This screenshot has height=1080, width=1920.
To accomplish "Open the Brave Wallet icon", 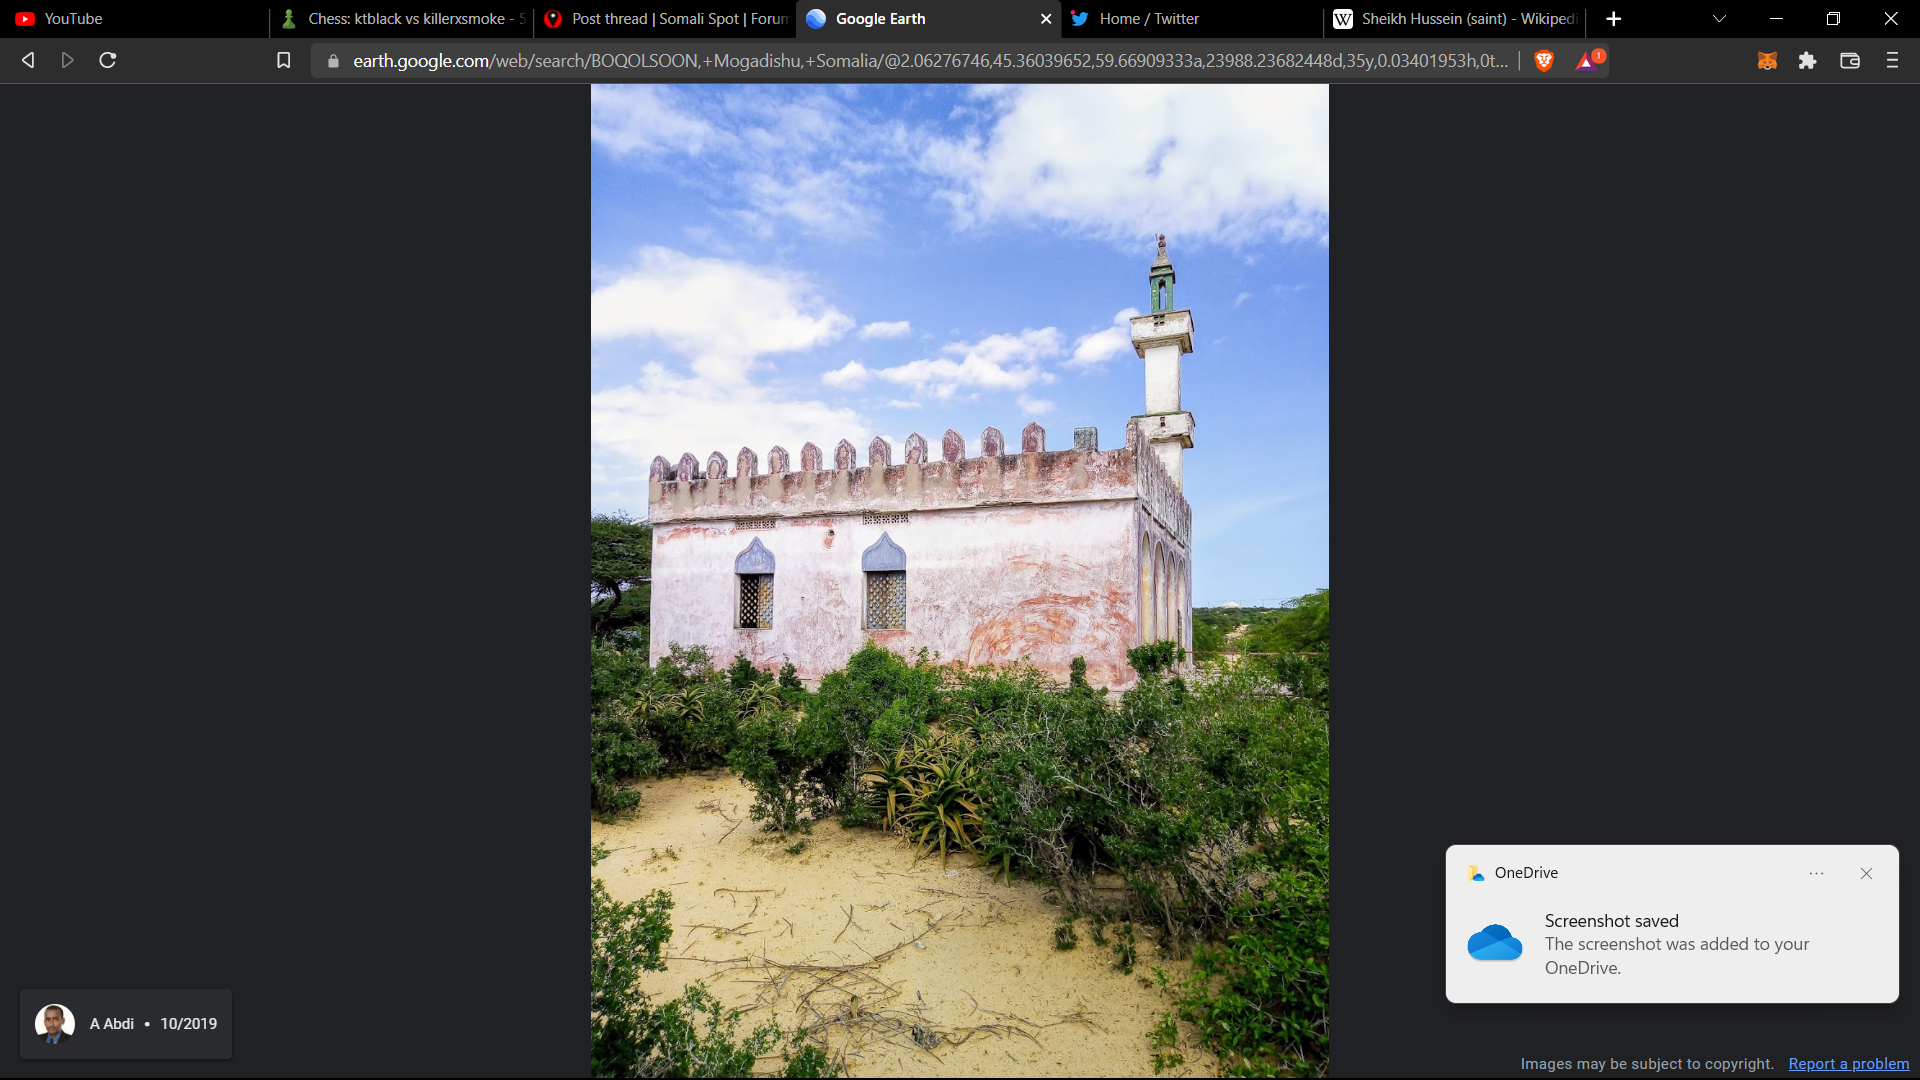I will tap(1850, 61).
